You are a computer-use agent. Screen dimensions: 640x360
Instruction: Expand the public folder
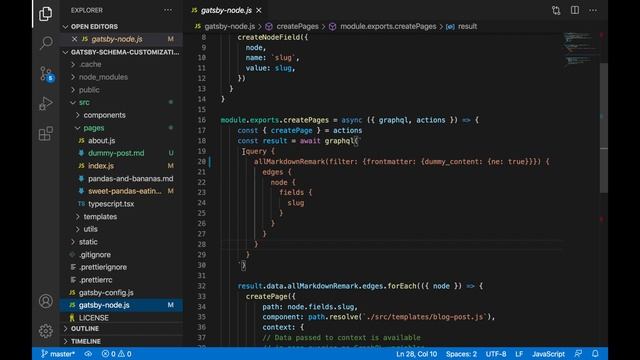click(121, 90)
